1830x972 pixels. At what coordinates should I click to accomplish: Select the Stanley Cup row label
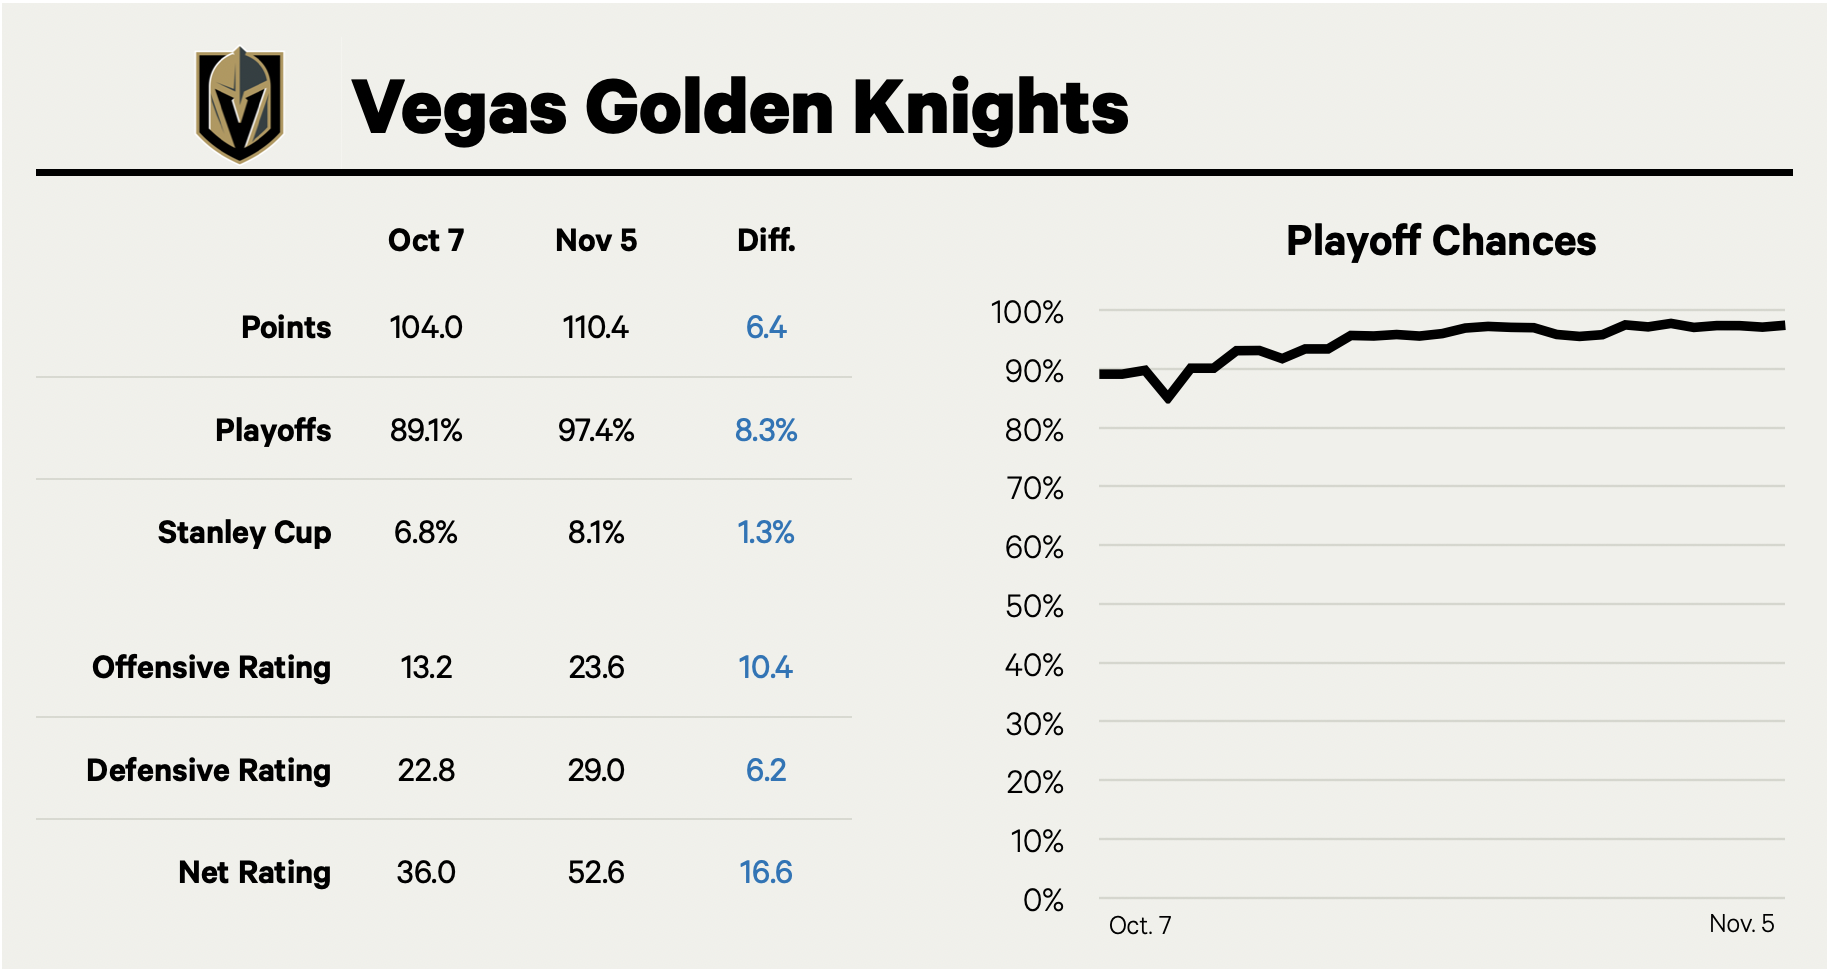tap(244, 532)
